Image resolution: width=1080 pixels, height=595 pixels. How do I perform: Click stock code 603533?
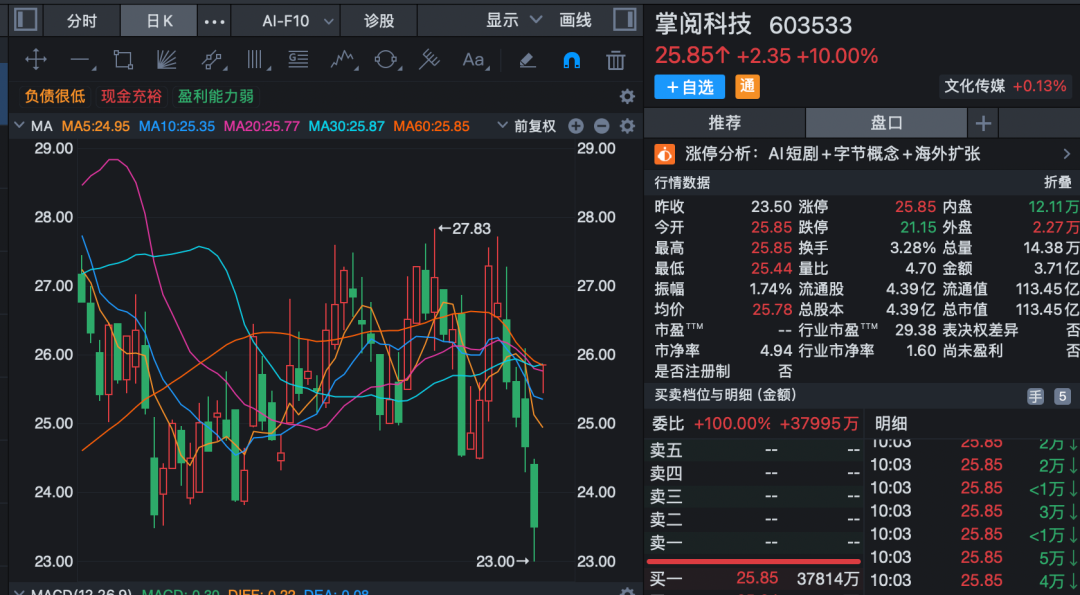tap(811, 25)
